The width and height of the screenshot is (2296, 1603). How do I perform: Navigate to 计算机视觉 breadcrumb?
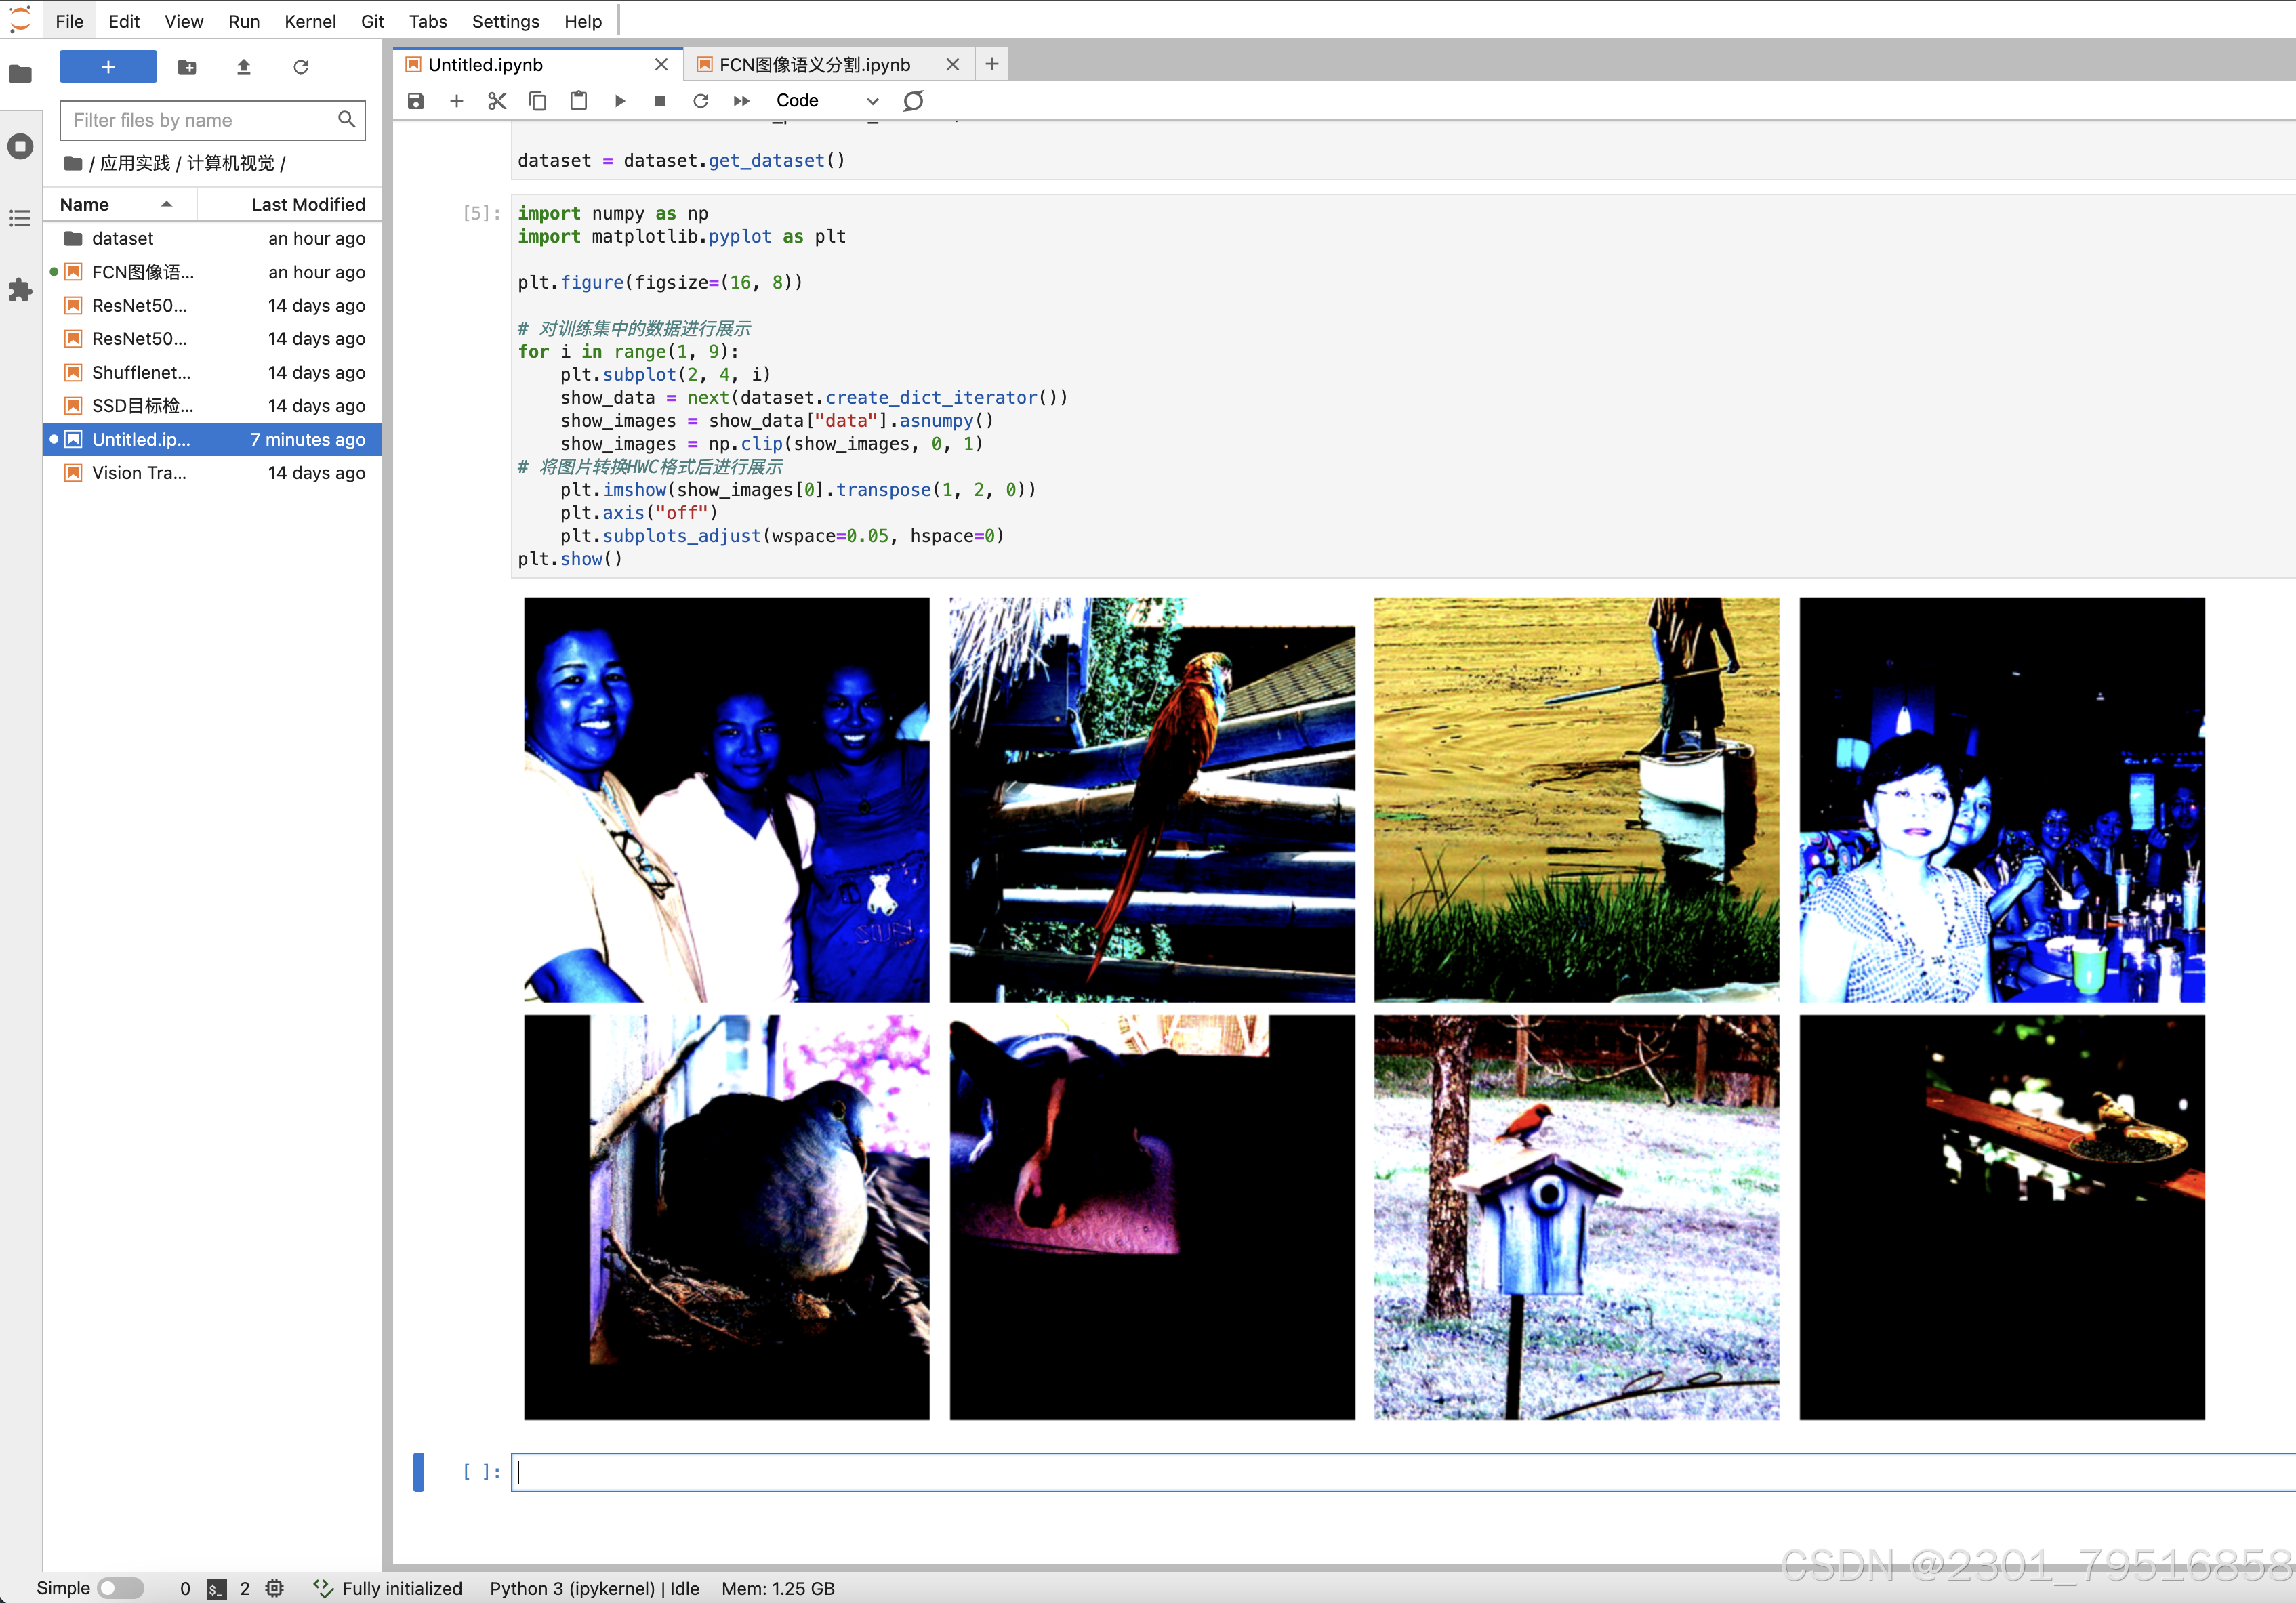click(x=230, y=163)
